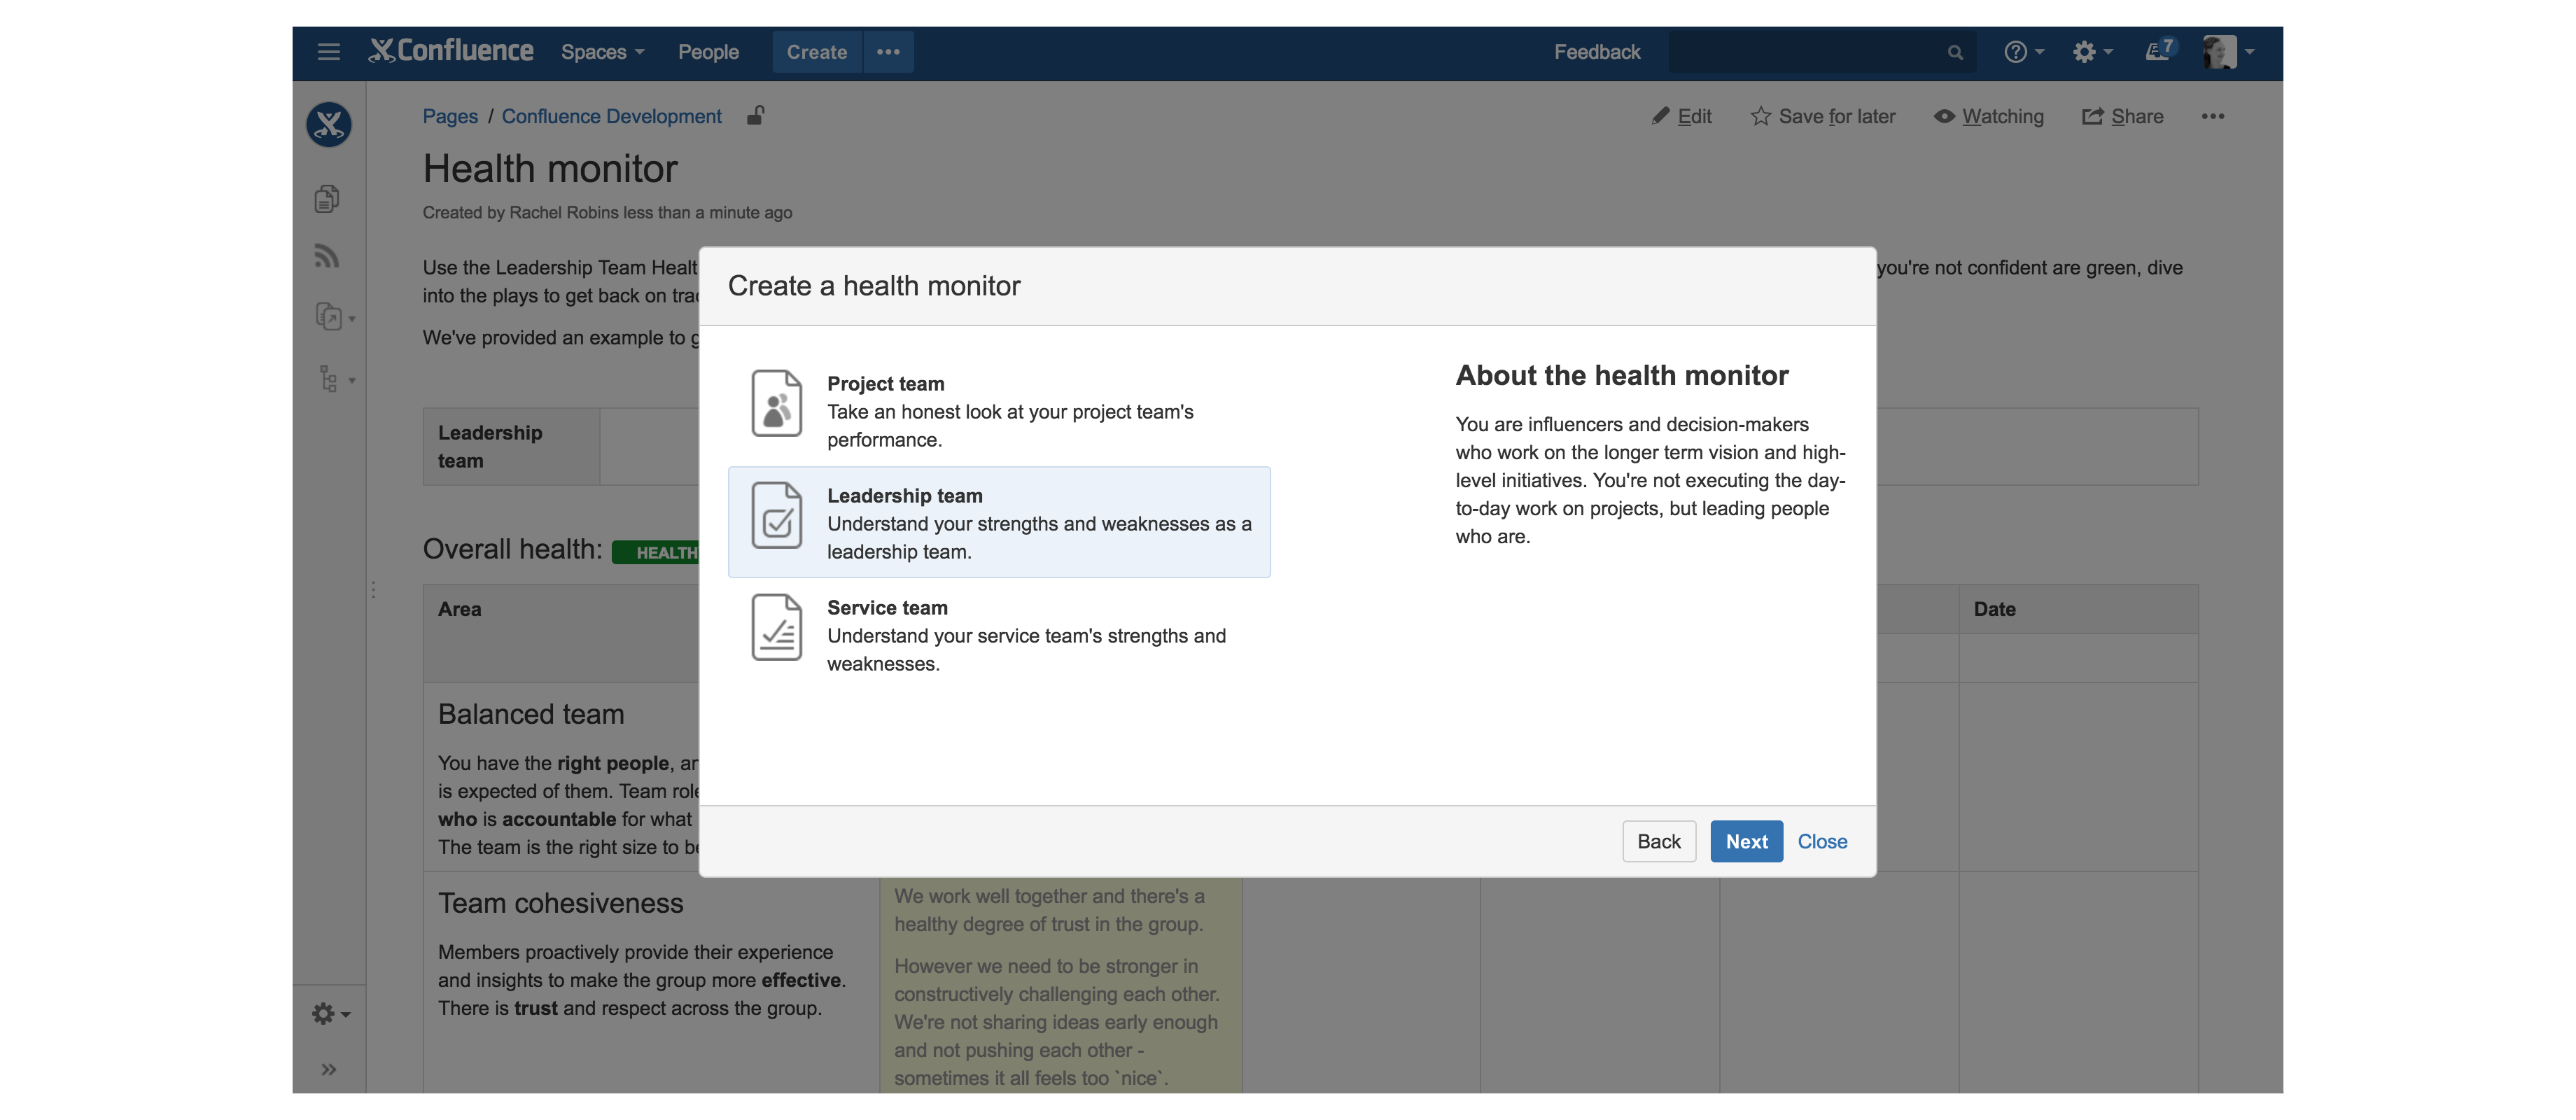Open the create-from-template ellipsis button

tap(888, 52)
